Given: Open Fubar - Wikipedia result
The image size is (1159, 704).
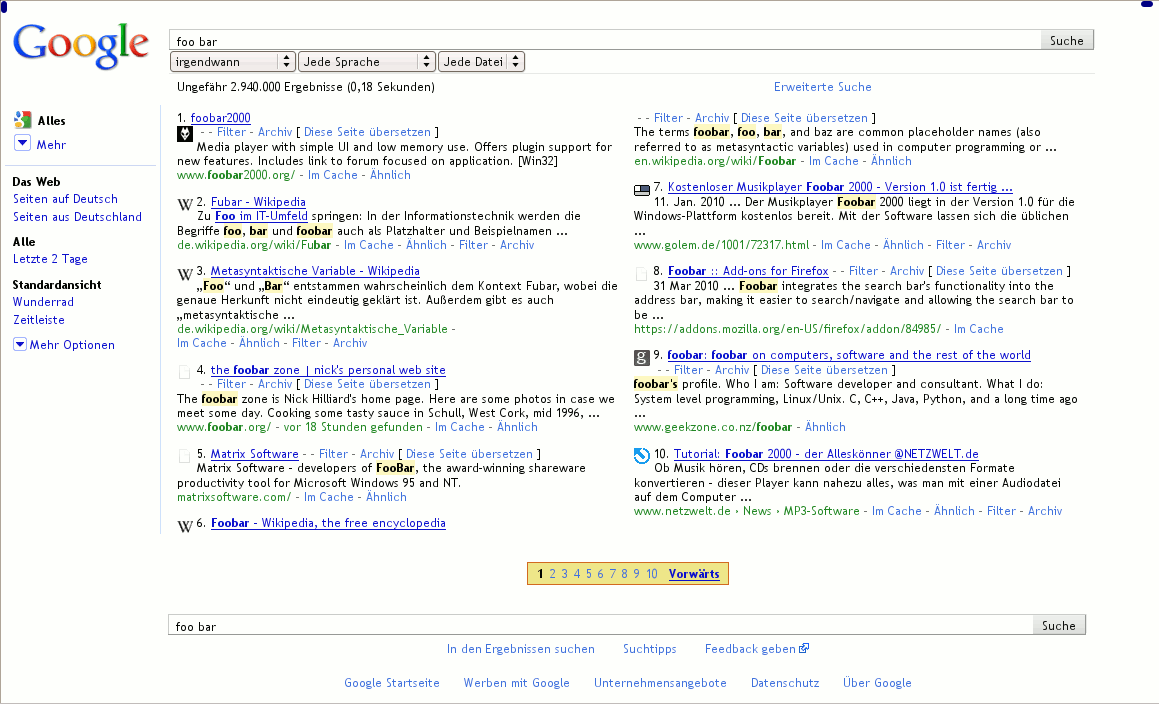Looking at the screenshot, I should (258, 202).
